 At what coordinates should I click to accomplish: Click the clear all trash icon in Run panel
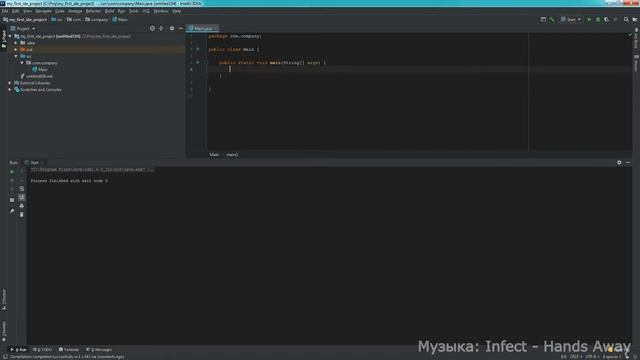[22, 215]
